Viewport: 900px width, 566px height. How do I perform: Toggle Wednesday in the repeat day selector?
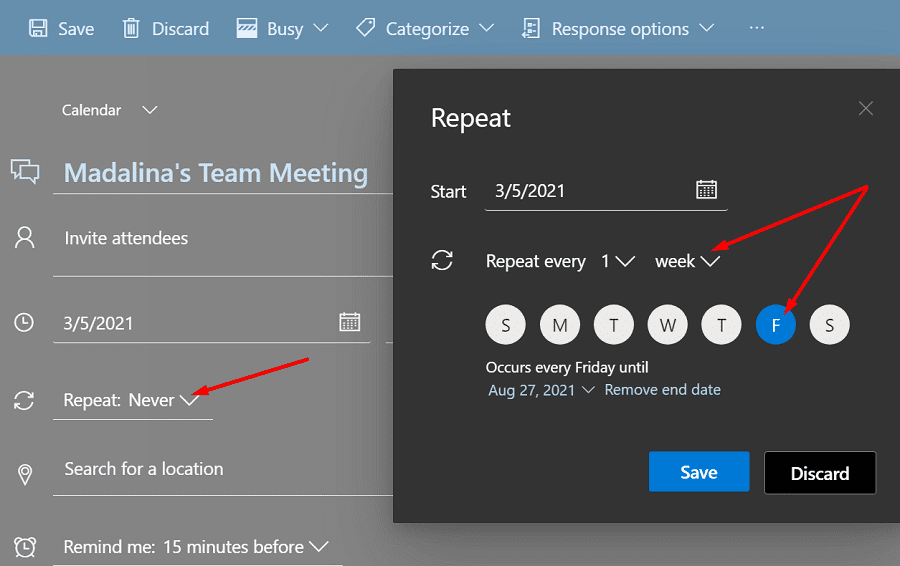668,325
